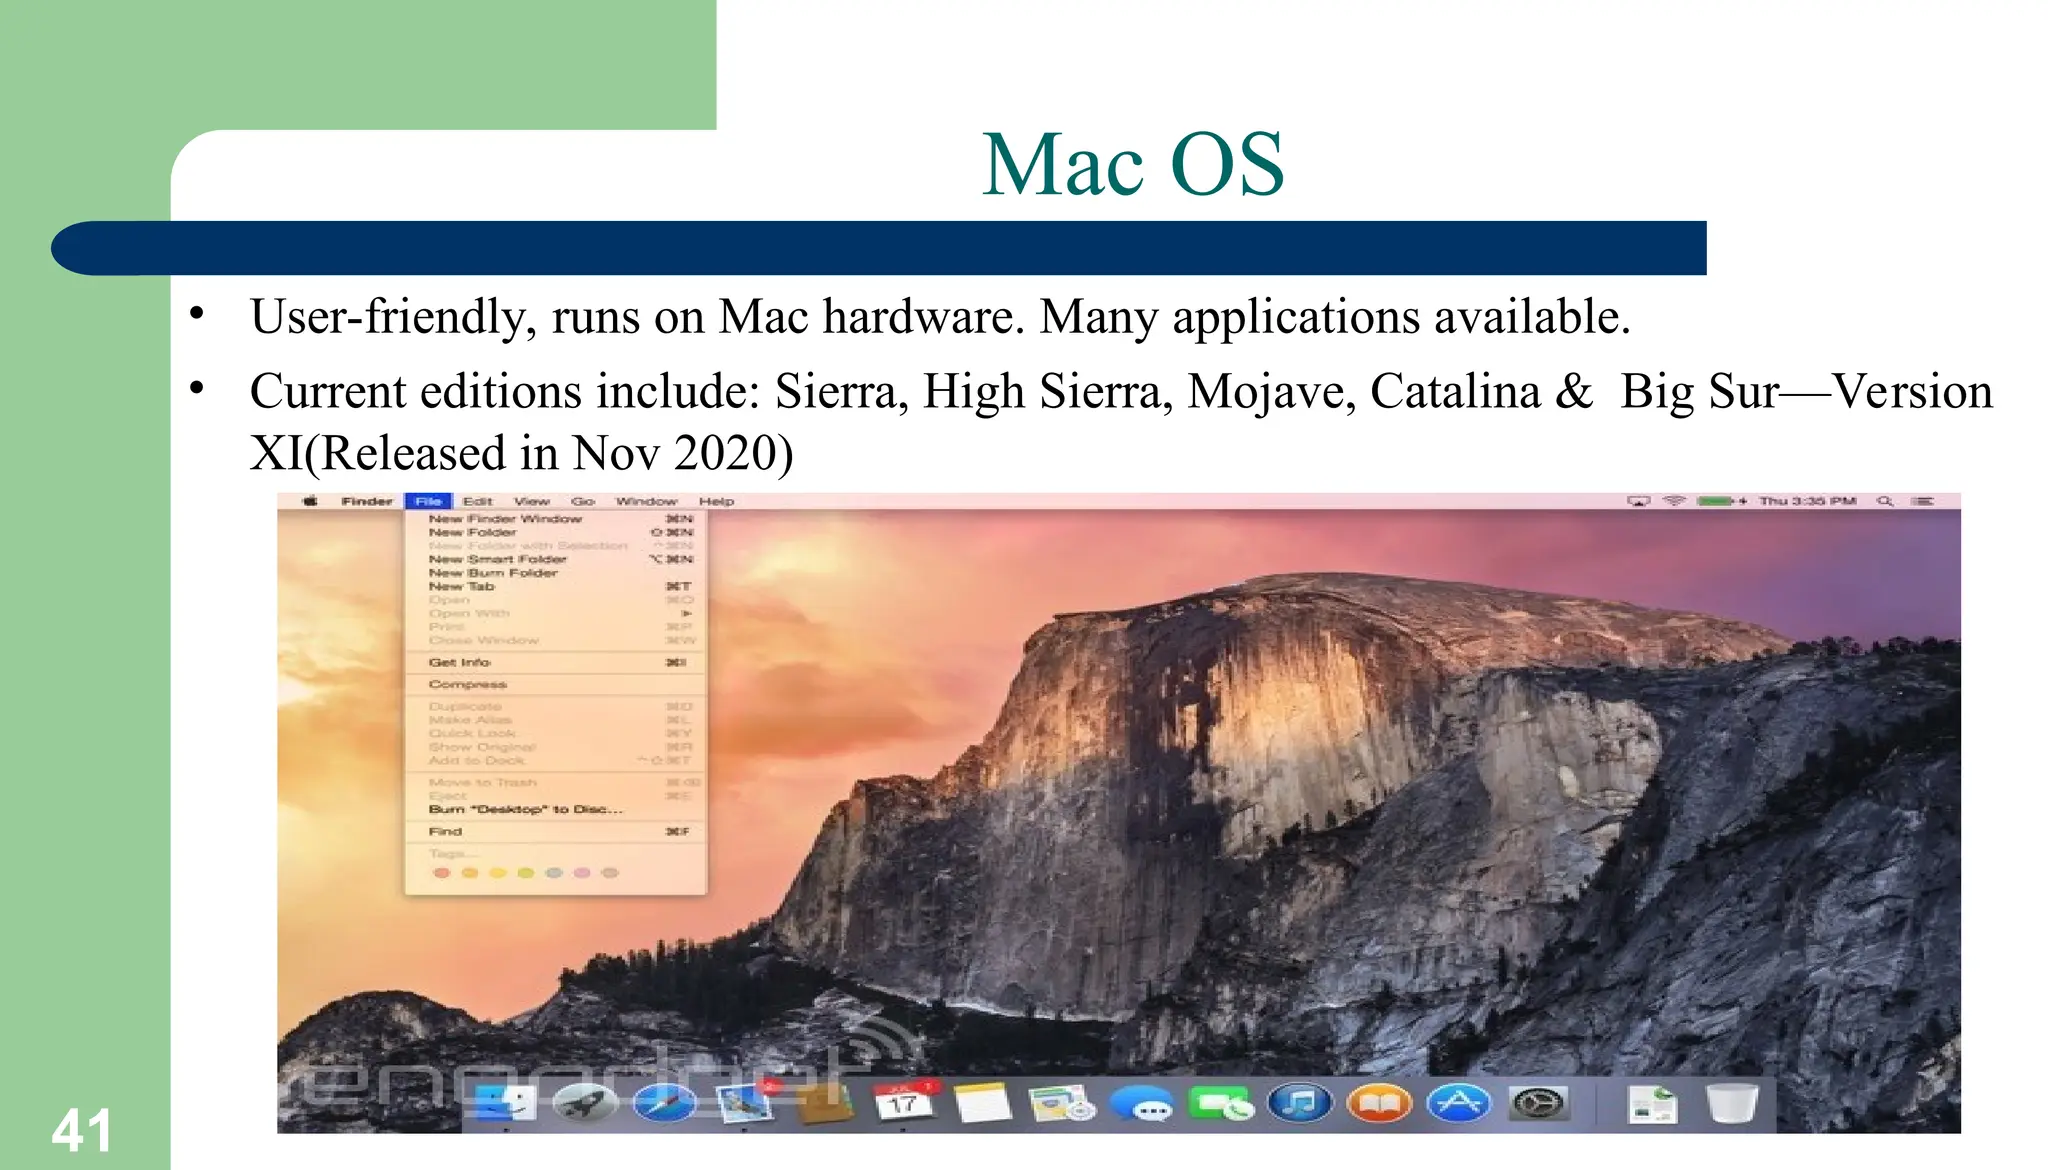Select the gray tag color dot
Image resolution: width=2048 pixels, height=1170 pixels.
(610, 873)
